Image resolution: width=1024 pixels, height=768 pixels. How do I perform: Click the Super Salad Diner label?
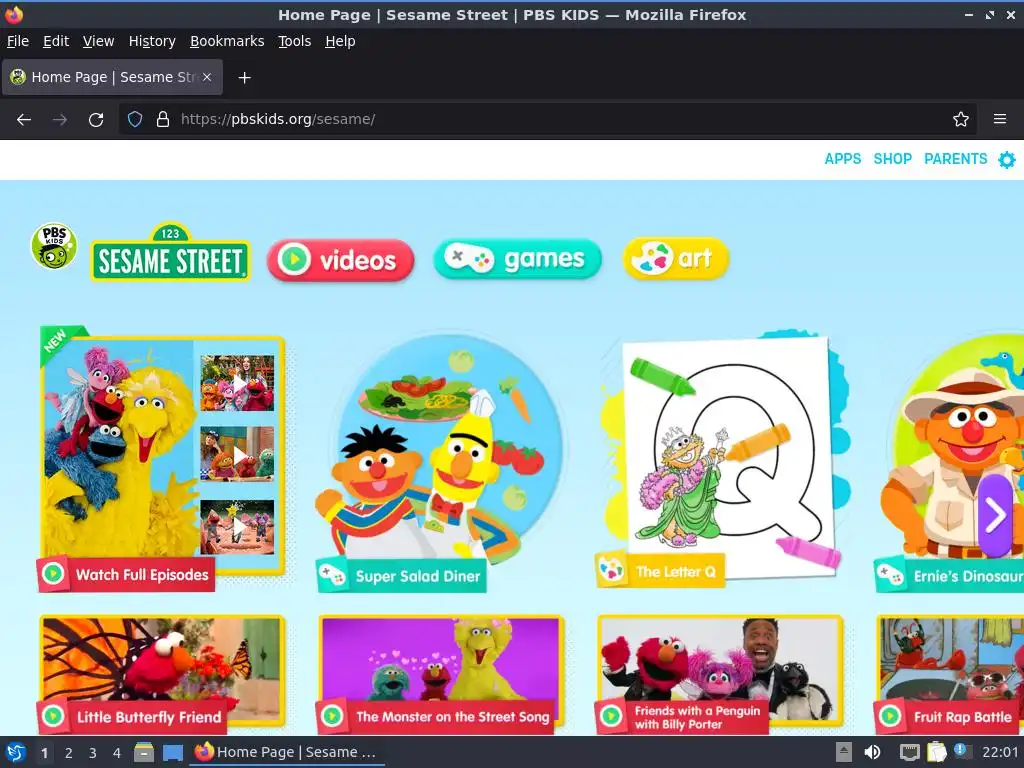pyautogui.click(x=418, y=576)
